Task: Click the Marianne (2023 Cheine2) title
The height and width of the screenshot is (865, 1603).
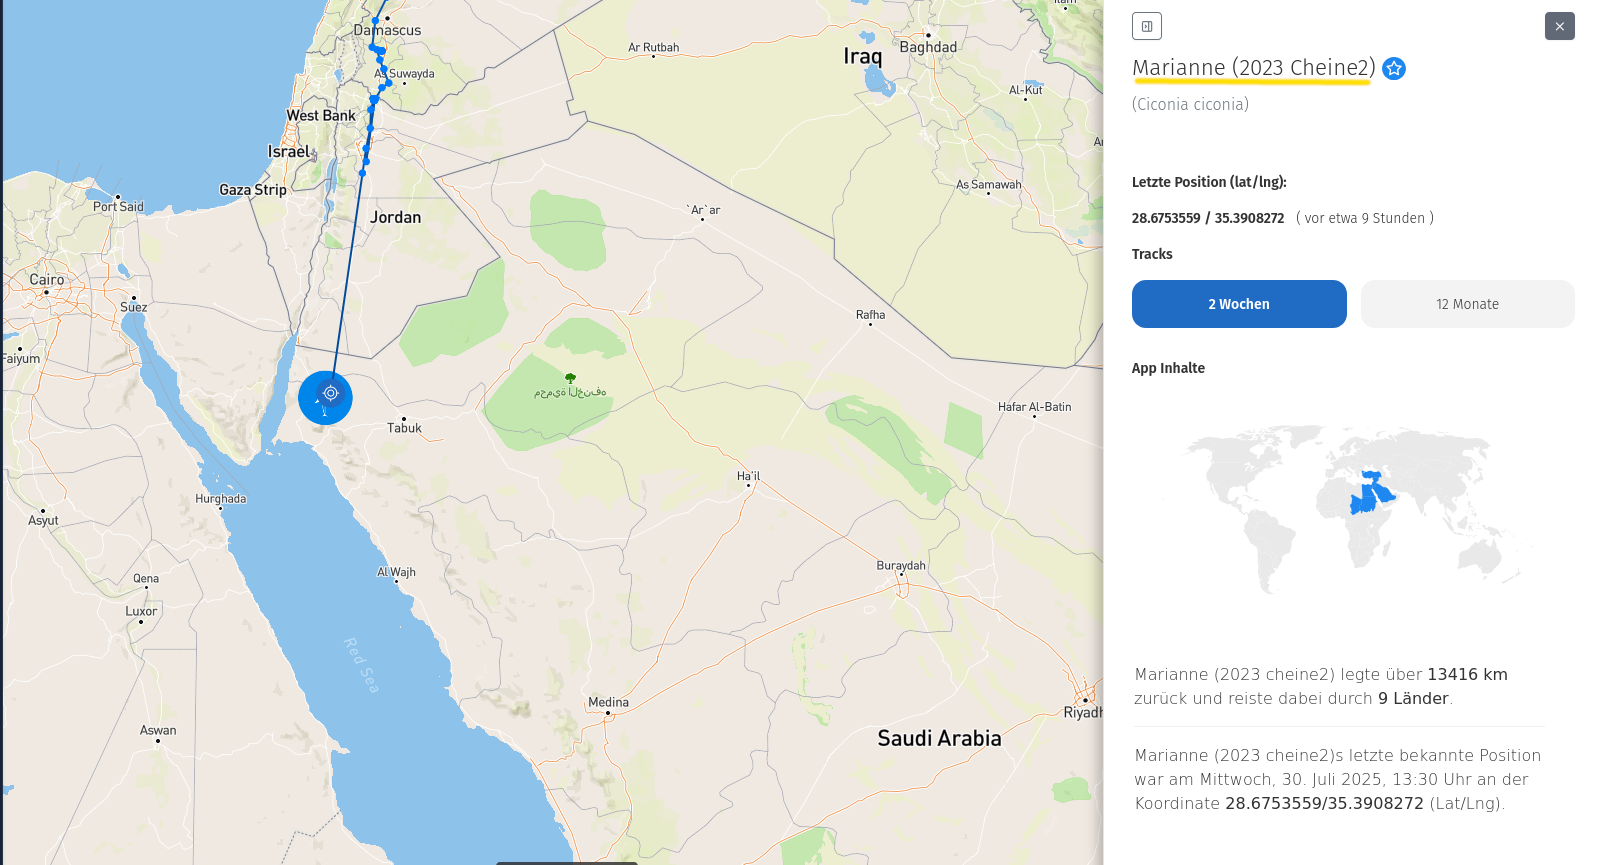Action: (x=1253, y=68)
